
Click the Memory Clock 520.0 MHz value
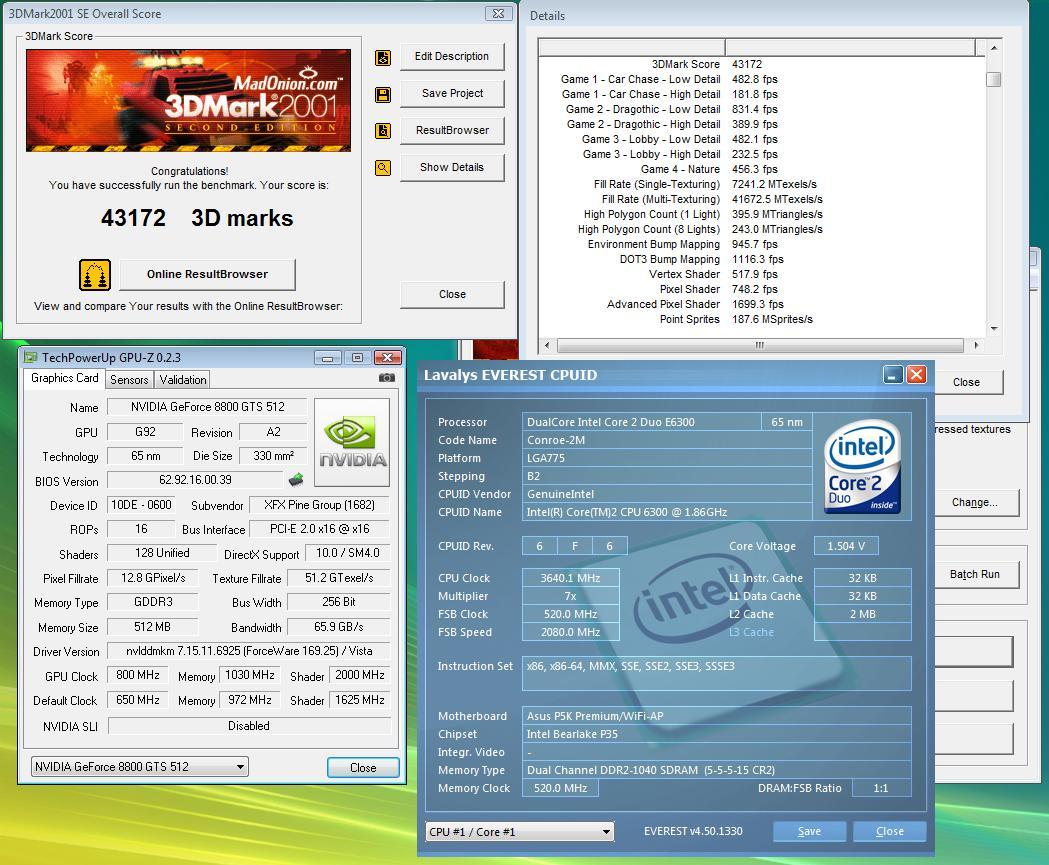pos(561,788)
